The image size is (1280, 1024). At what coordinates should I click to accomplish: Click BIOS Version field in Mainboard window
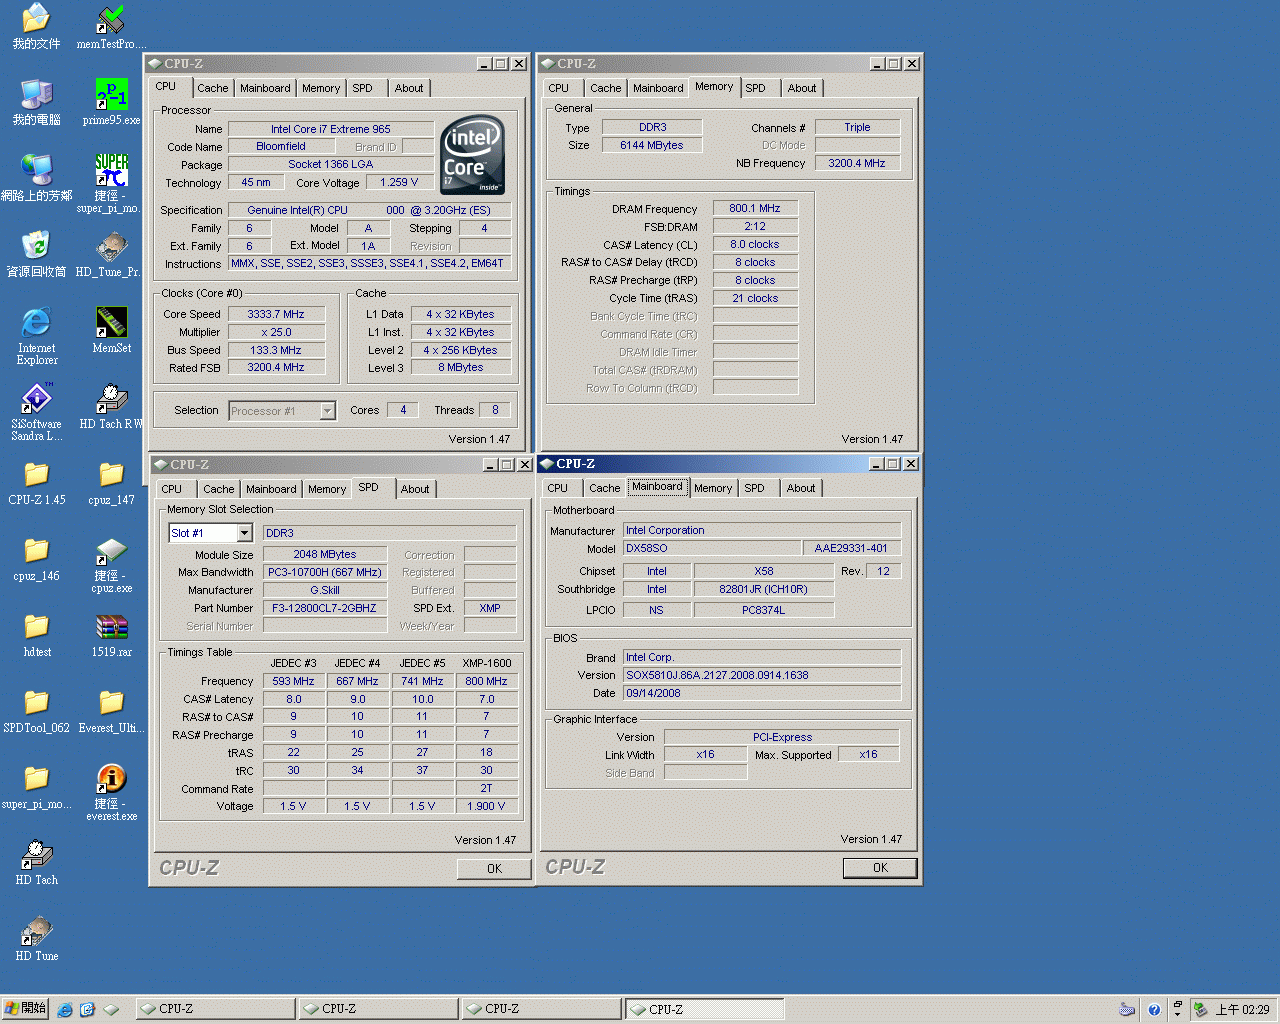[x=762, y=675]
